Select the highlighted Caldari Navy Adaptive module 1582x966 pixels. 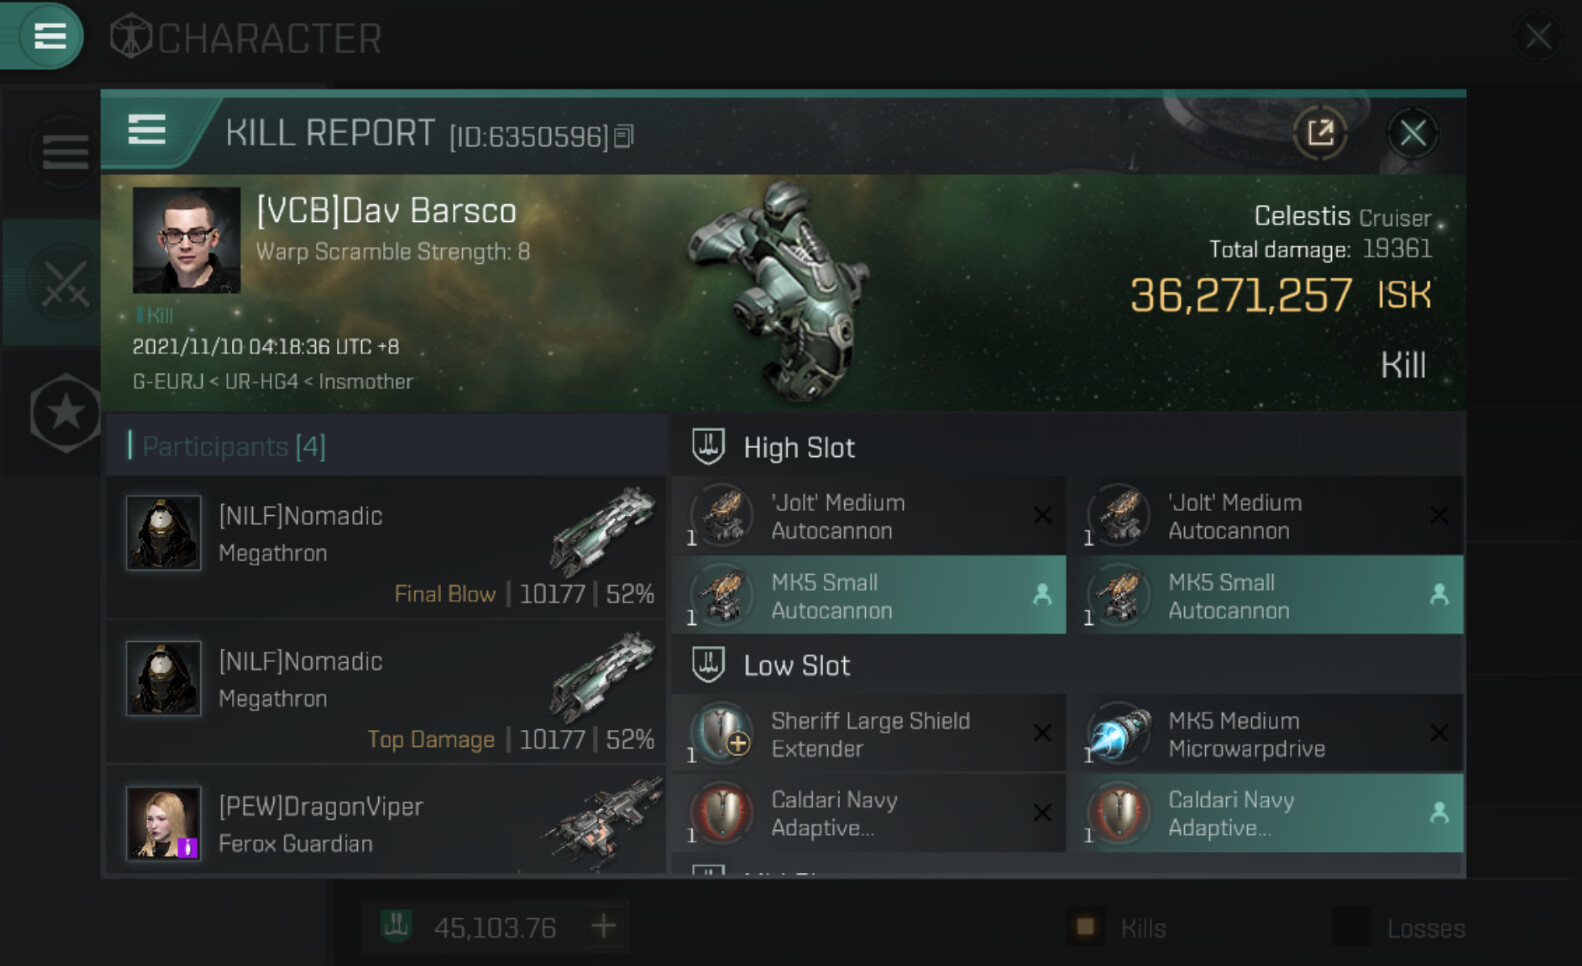[1265, 813]
